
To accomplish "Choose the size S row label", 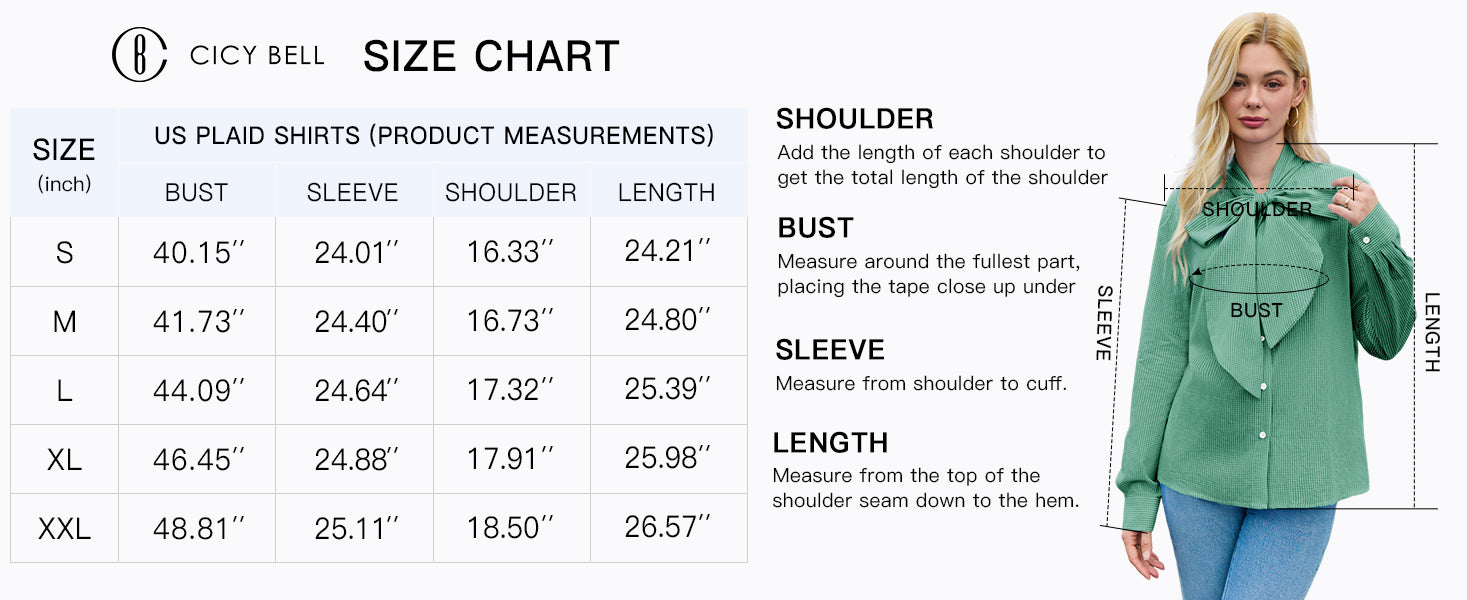I will [64, 252].
